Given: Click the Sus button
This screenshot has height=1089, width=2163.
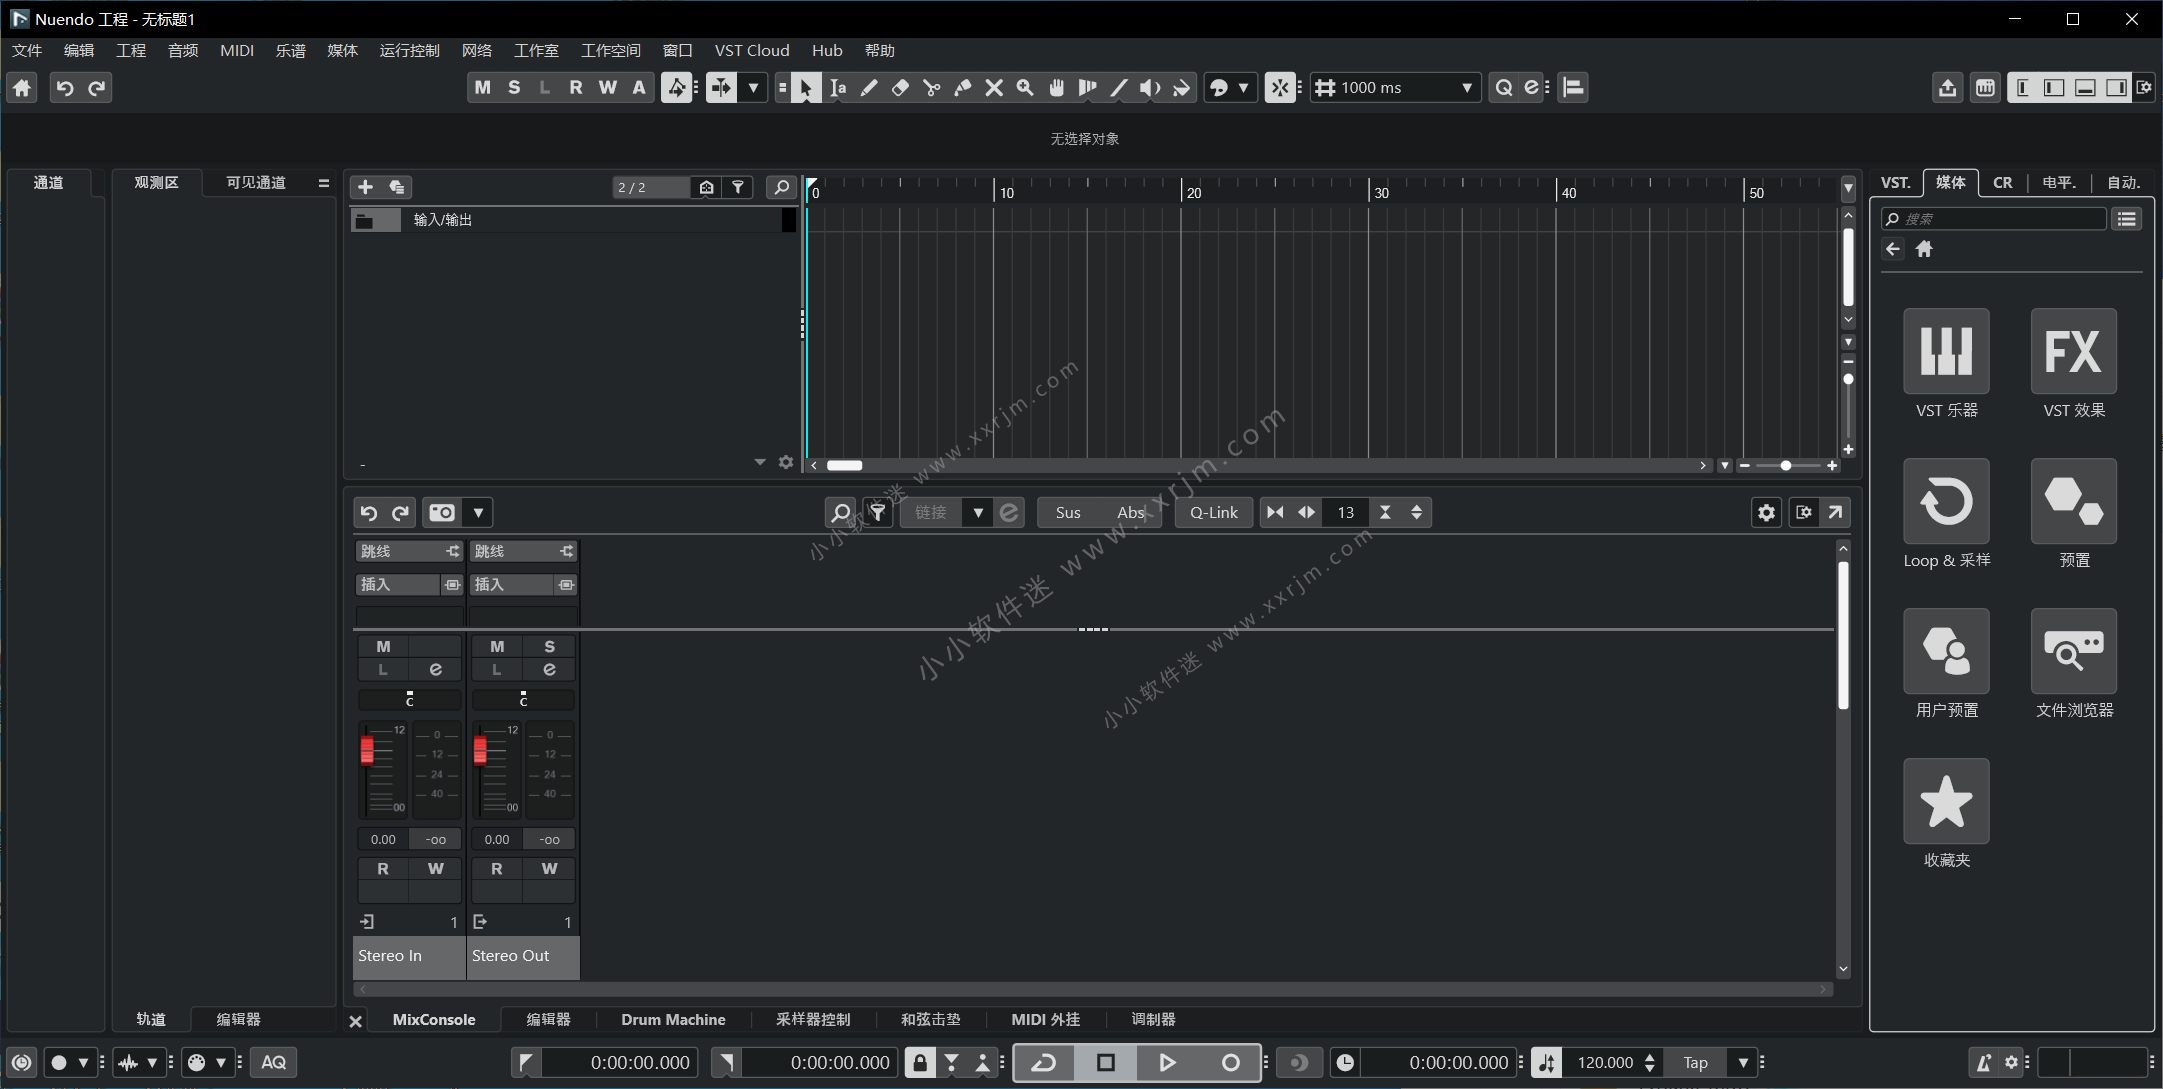Looking at the screenshot, I should (x=1068, y=512).
